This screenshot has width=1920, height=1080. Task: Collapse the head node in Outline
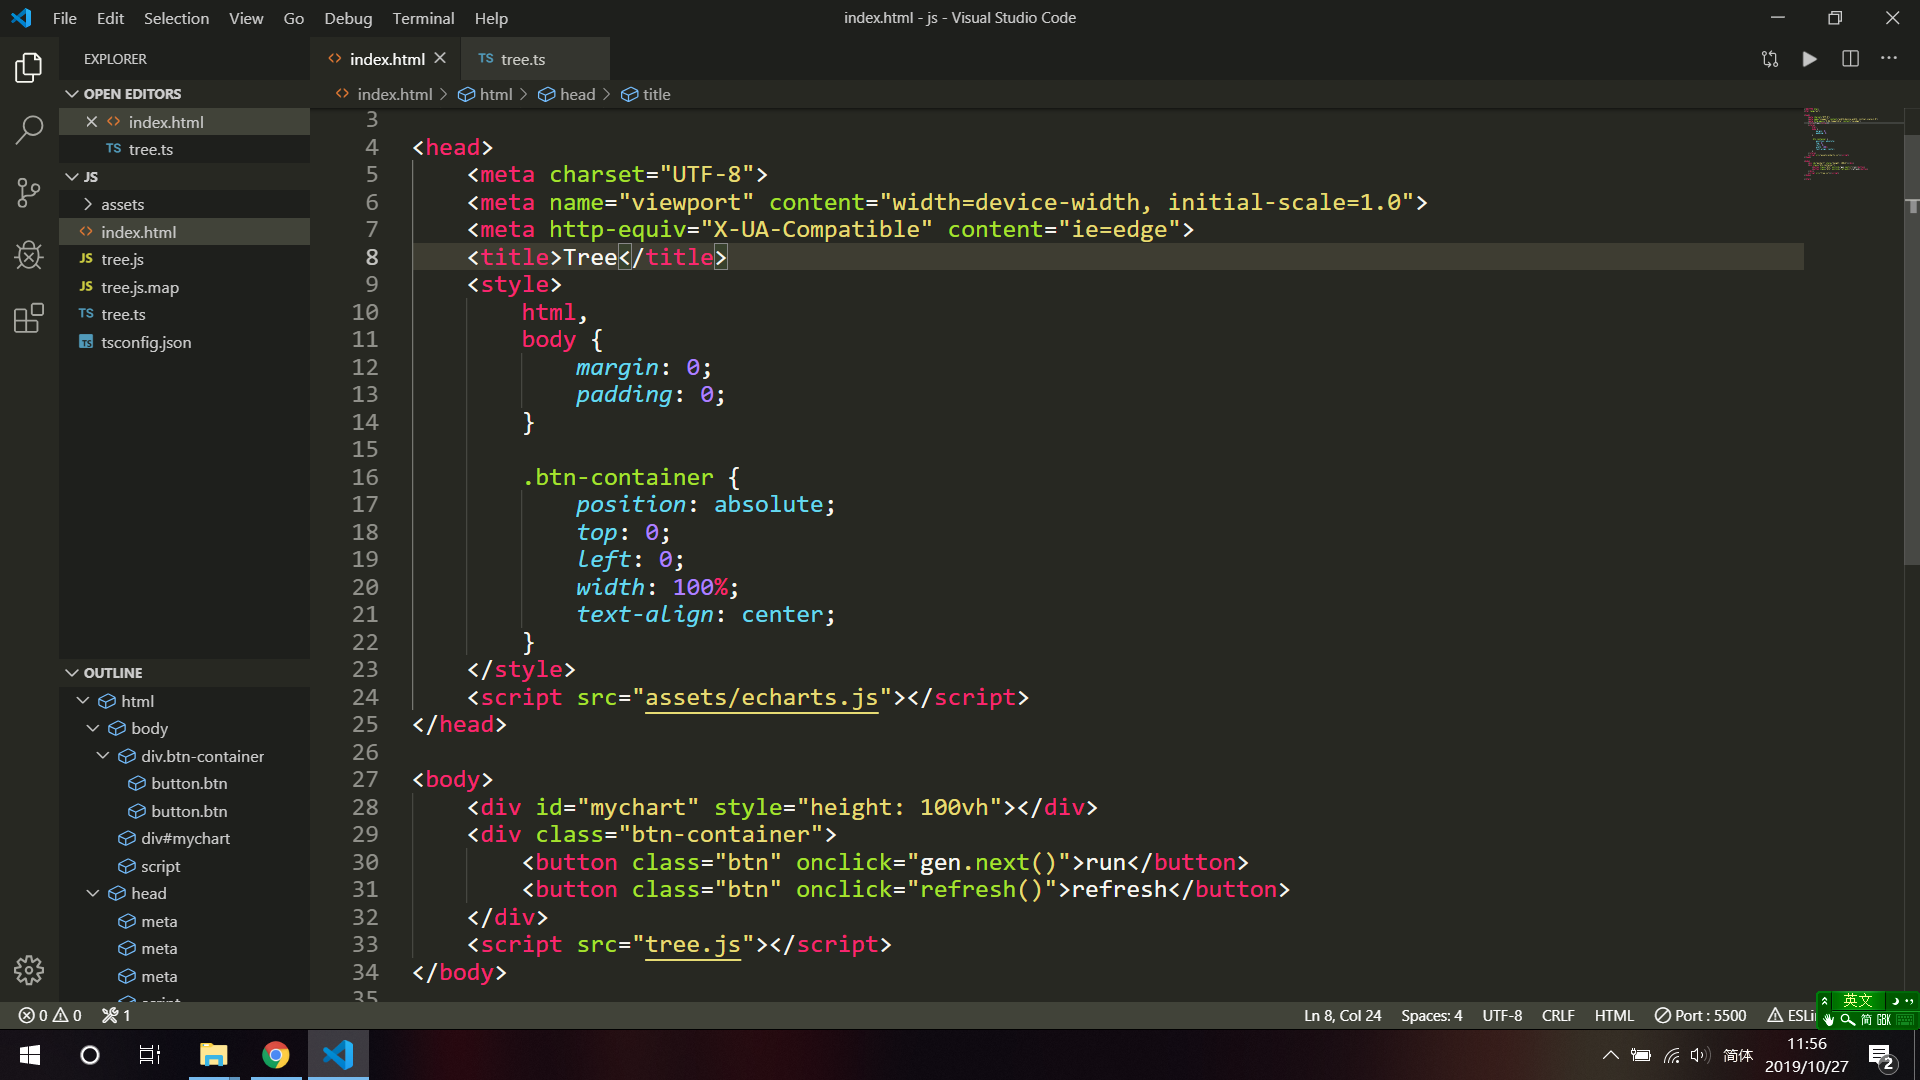click(x=93, y=893)
